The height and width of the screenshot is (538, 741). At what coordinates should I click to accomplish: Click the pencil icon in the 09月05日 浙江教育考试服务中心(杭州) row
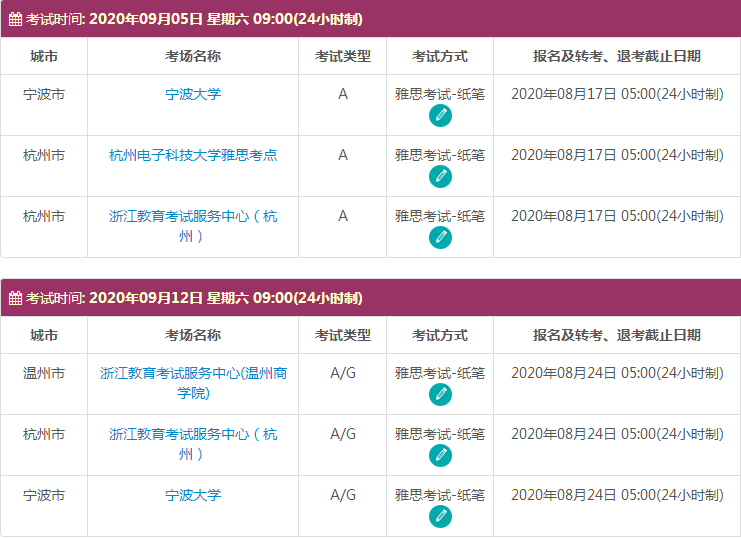click(x=440, y=238)
